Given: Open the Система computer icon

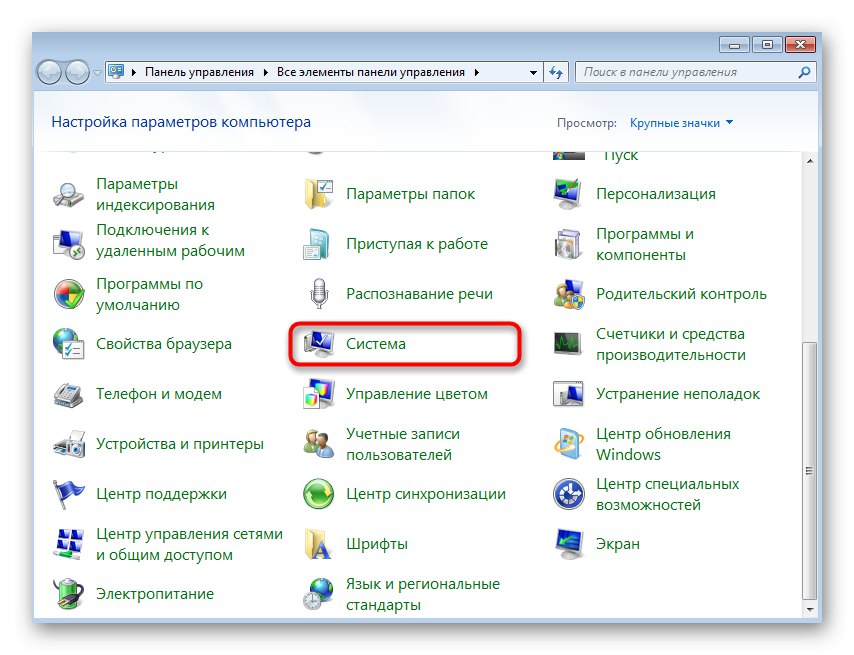Looking at the screenshot, I should [x=319, y=344].
